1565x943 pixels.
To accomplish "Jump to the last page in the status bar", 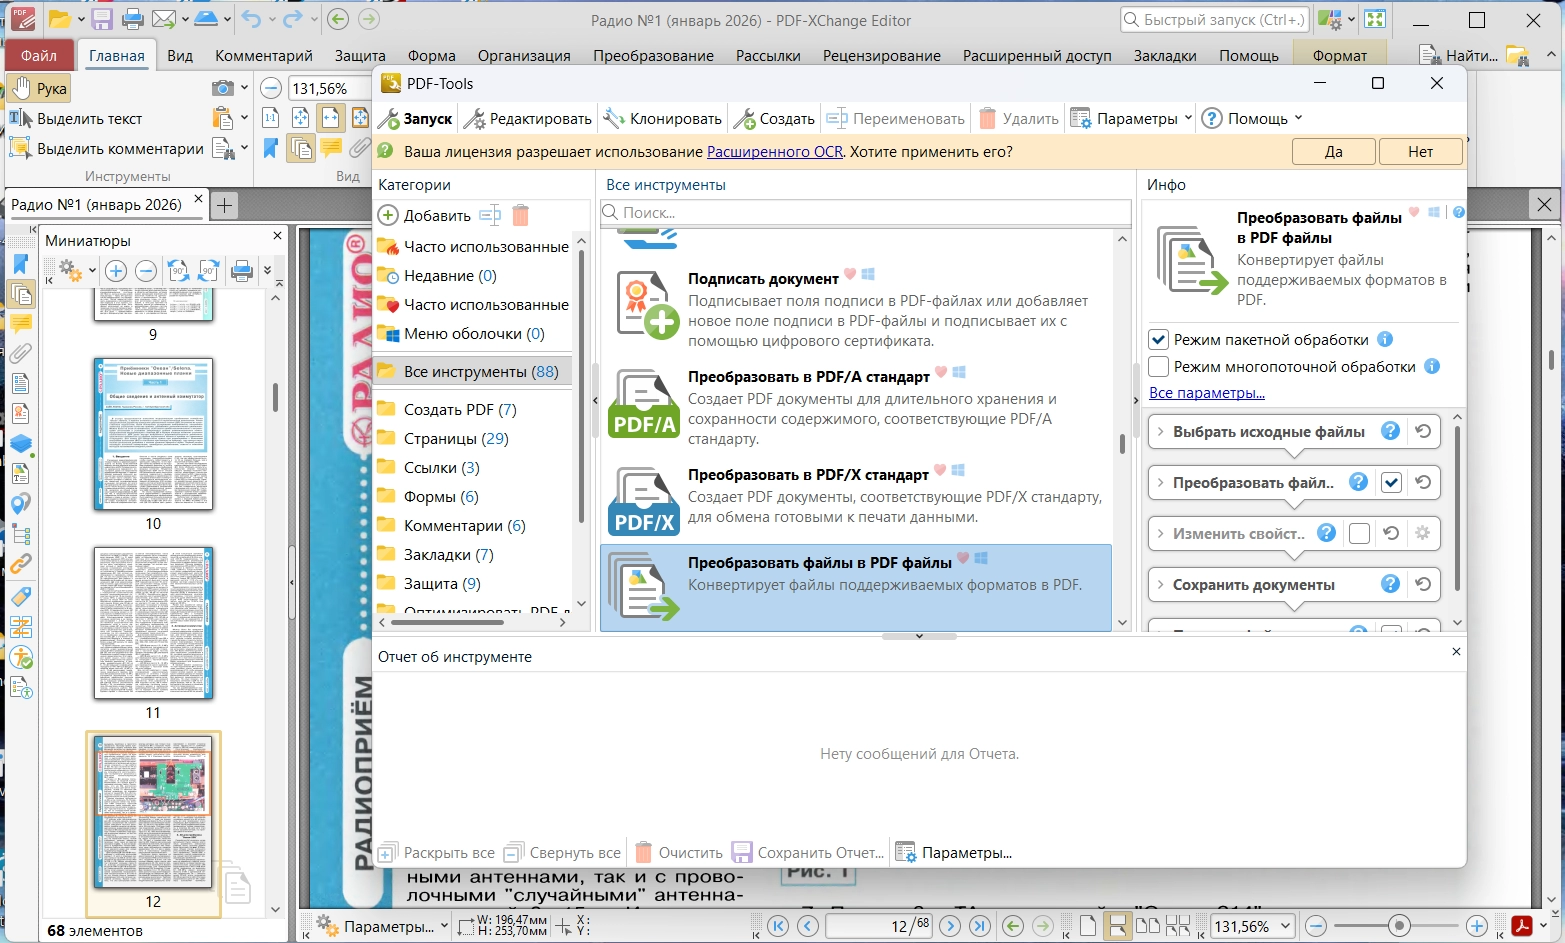I will [980, 926].
